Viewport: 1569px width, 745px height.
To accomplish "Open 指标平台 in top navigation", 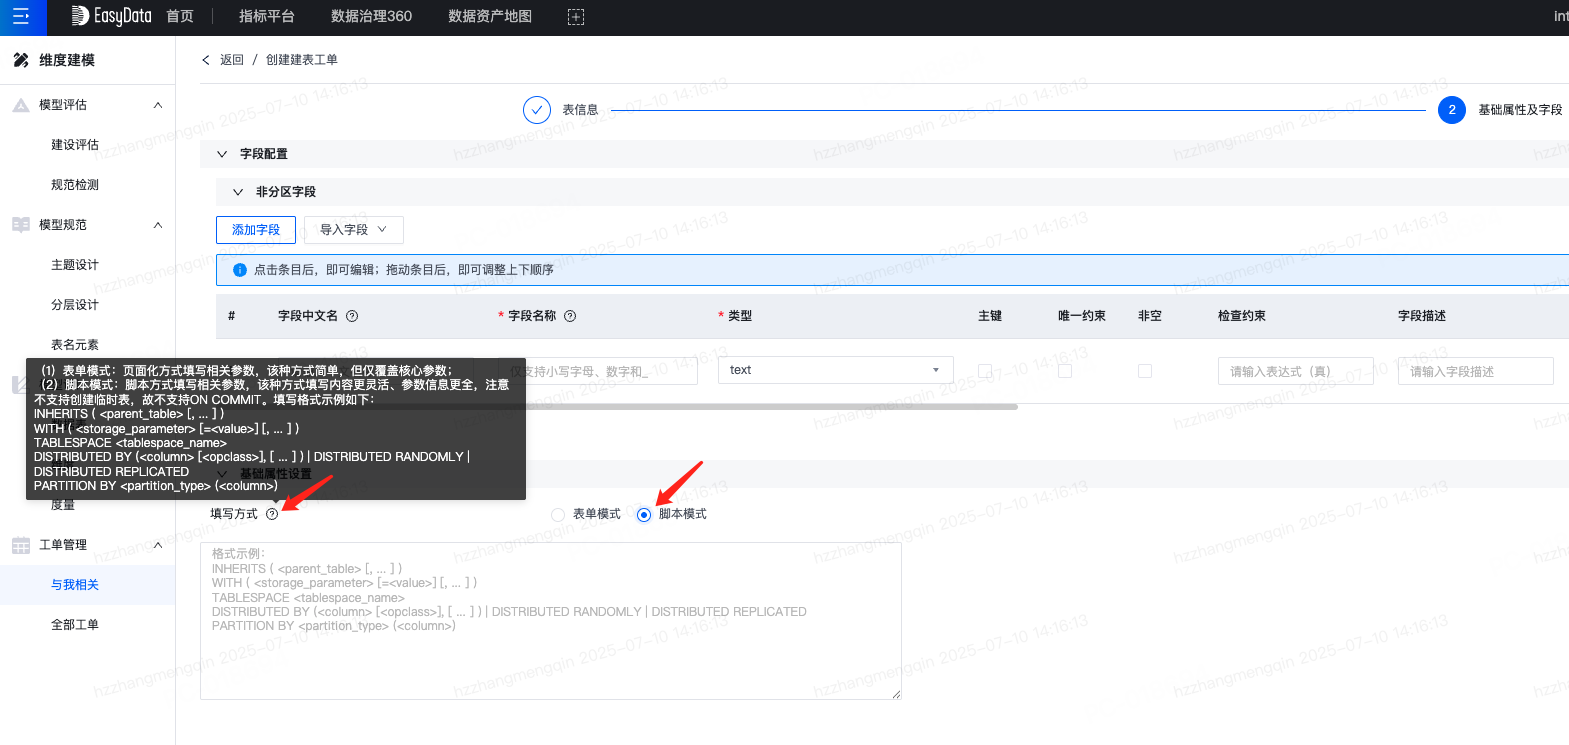I will pos(267,17).
